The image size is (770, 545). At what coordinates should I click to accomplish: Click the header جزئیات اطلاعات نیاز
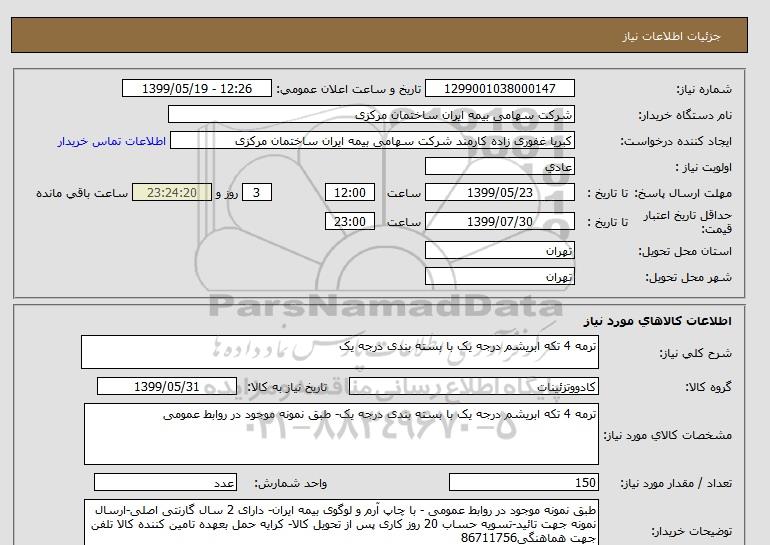coord(671,36)
